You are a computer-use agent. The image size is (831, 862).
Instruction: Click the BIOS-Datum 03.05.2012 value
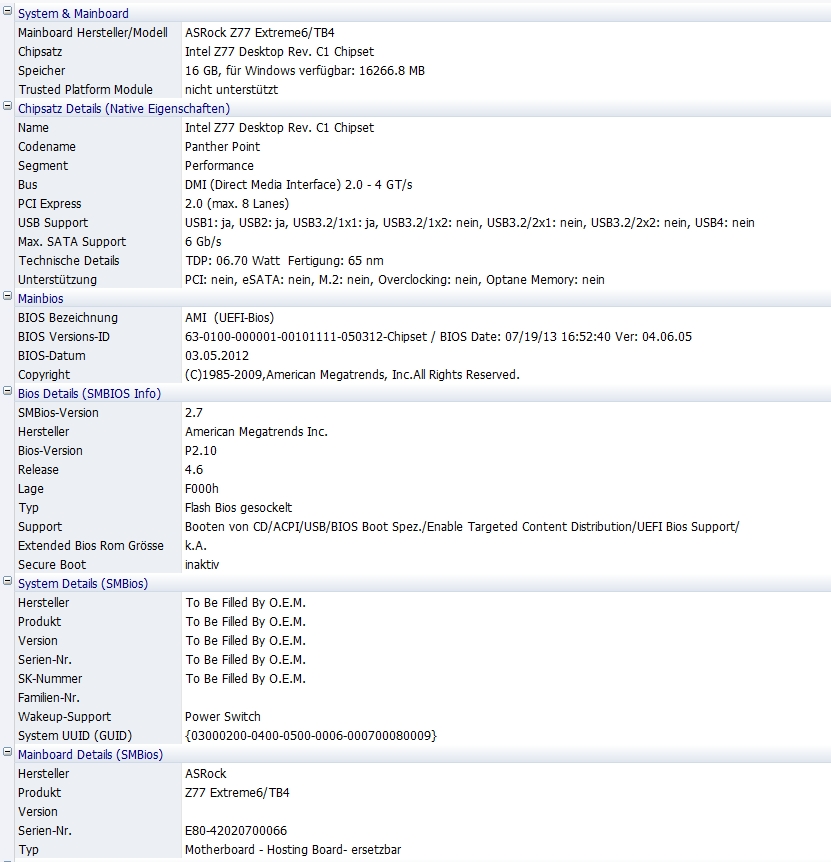tap(217, 356)
